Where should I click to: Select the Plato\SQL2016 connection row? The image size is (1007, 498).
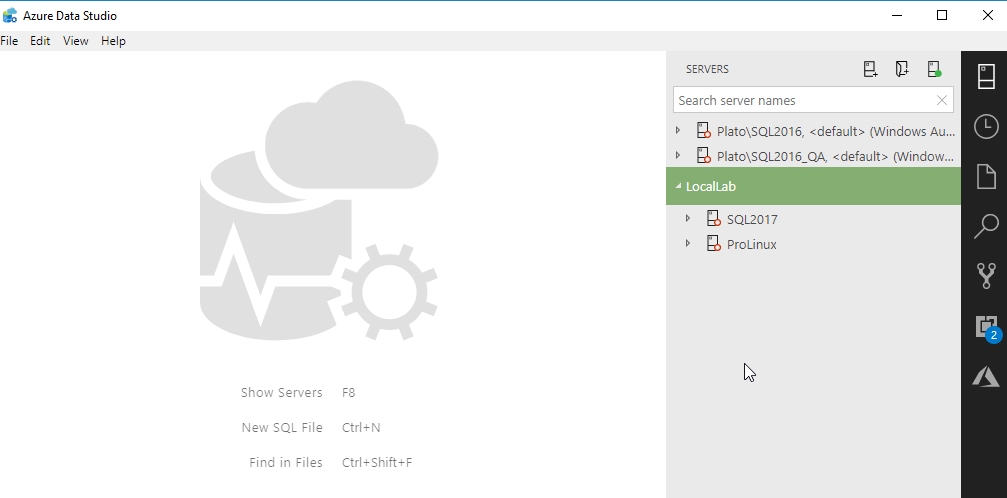tap(814, 131)
